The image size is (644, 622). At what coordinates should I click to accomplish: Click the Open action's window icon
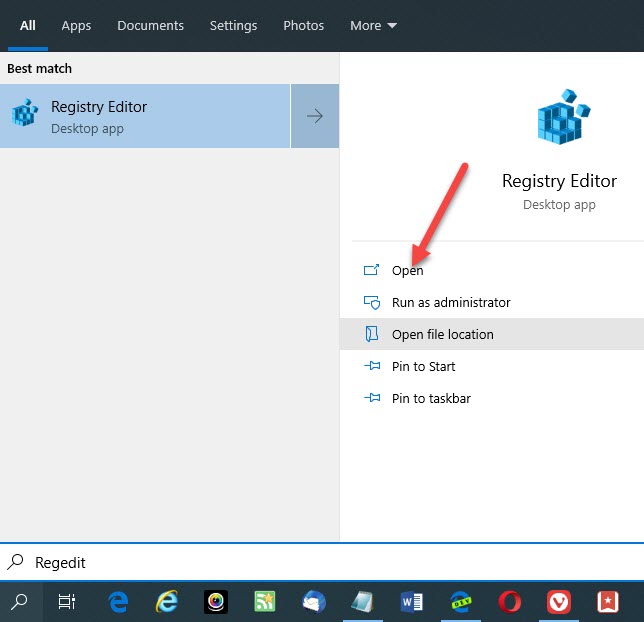click(x=371, y=270)
